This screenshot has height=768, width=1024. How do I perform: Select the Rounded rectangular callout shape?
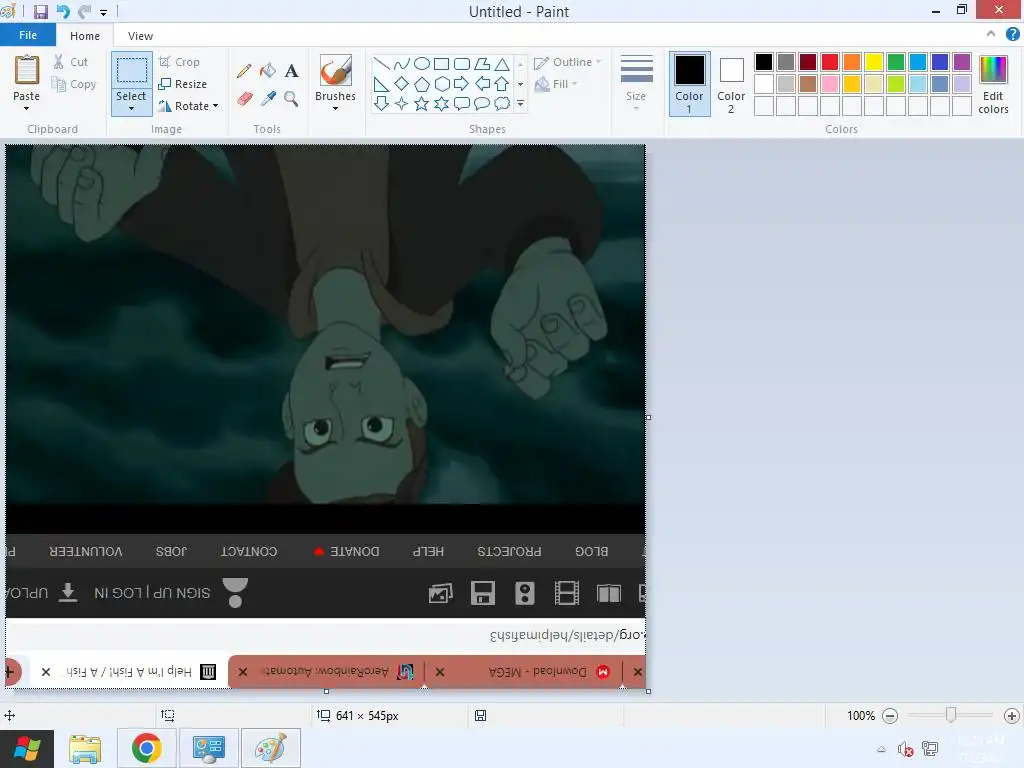462,104
